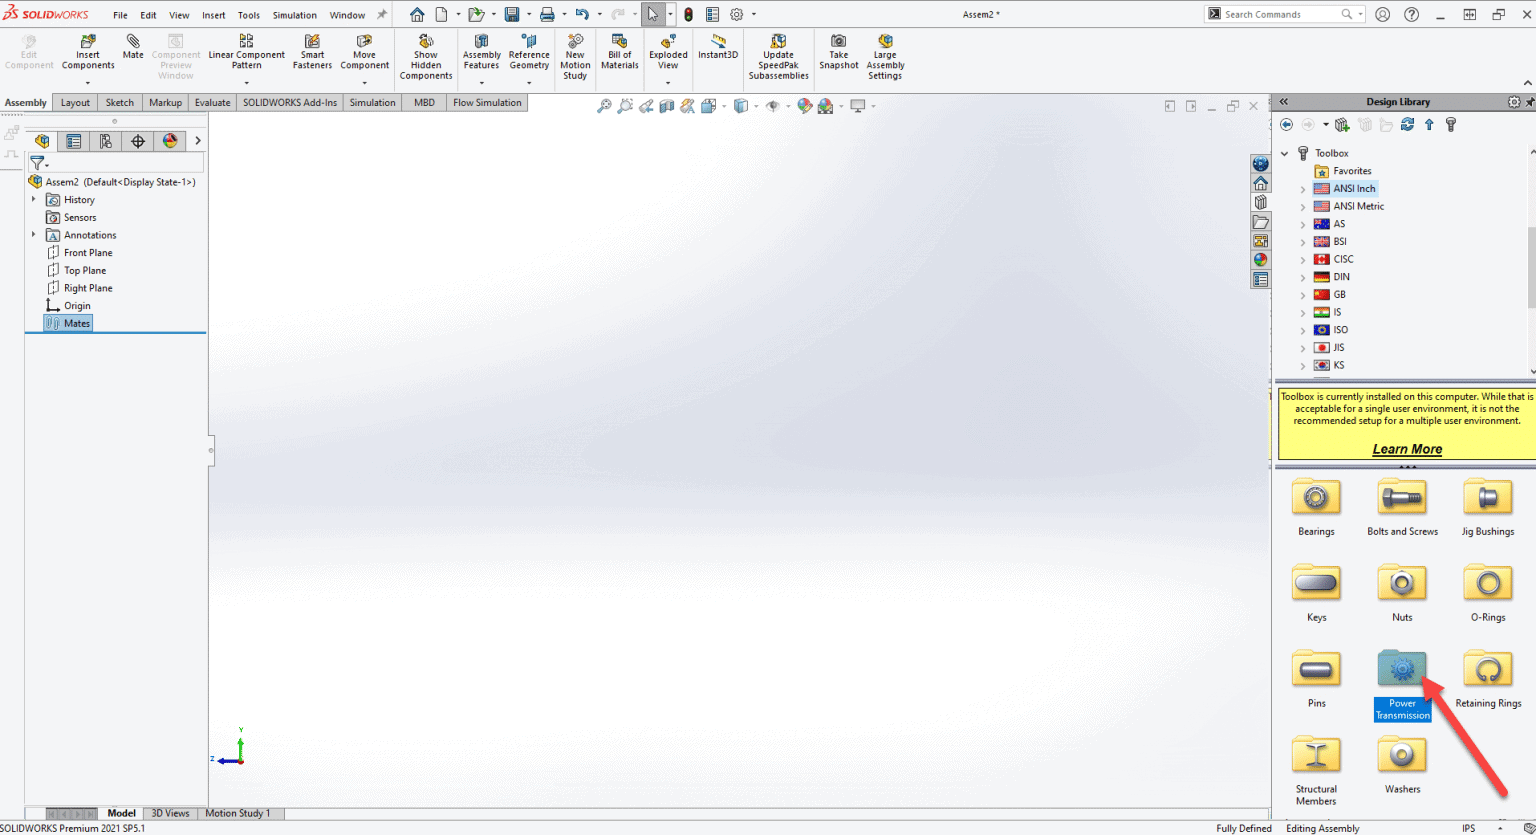
Task: Open the PropertyManager tab icon
Action: coord(73,141)
